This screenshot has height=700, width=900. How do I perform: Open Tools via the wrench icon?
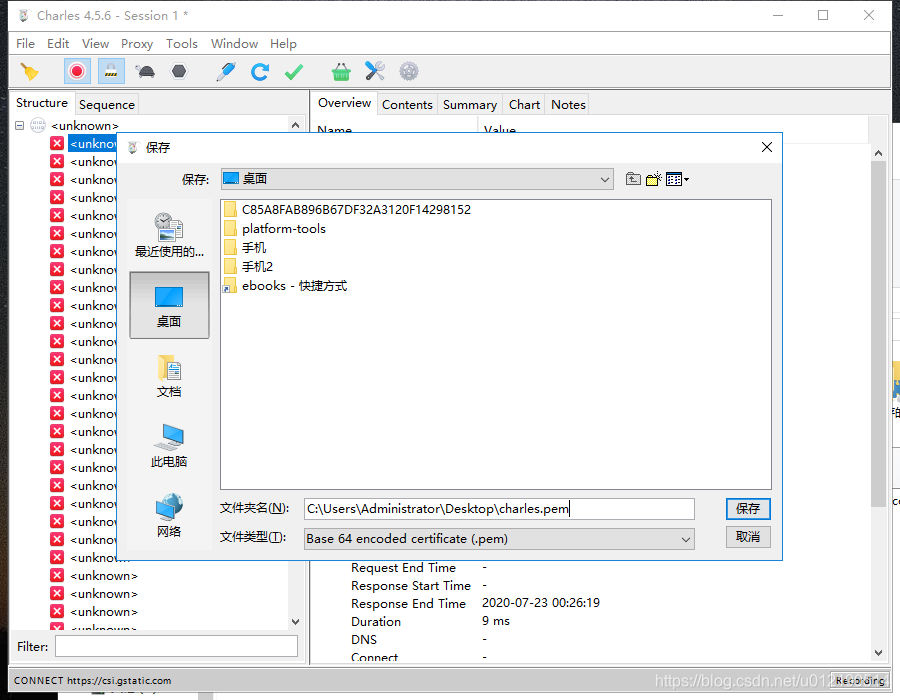[x=375, y=72]
